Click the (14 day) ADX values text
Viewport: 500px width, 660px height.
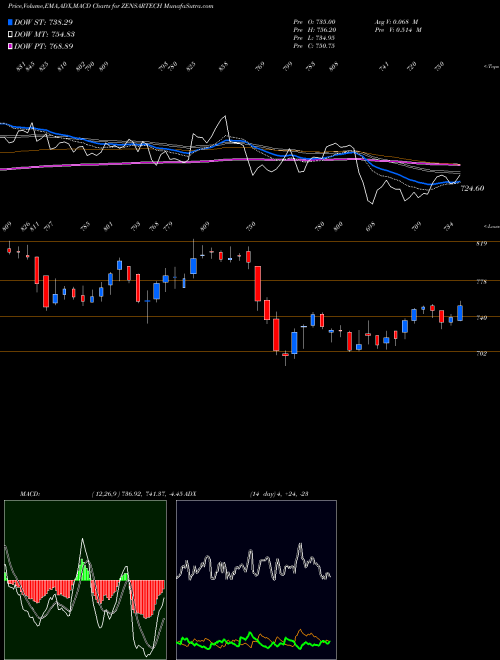coord(279,494)
